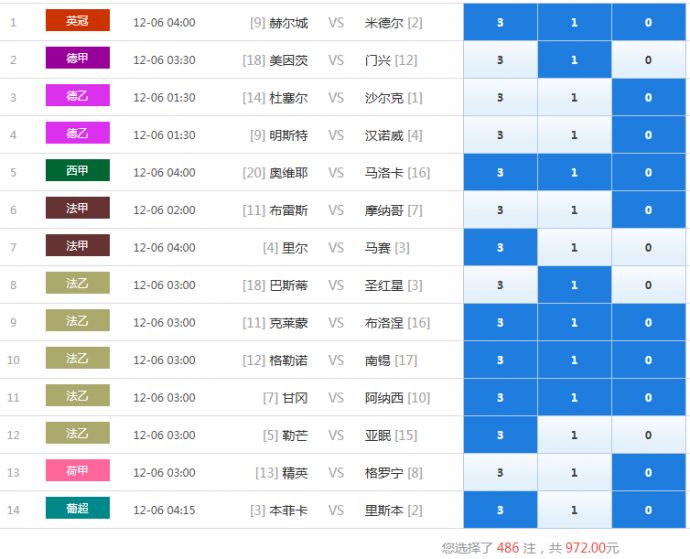Toggle the 1 (draw) cell for 美因茨 vs 门兴
Viewport: 690px width, 559px height.
[574, 60]
